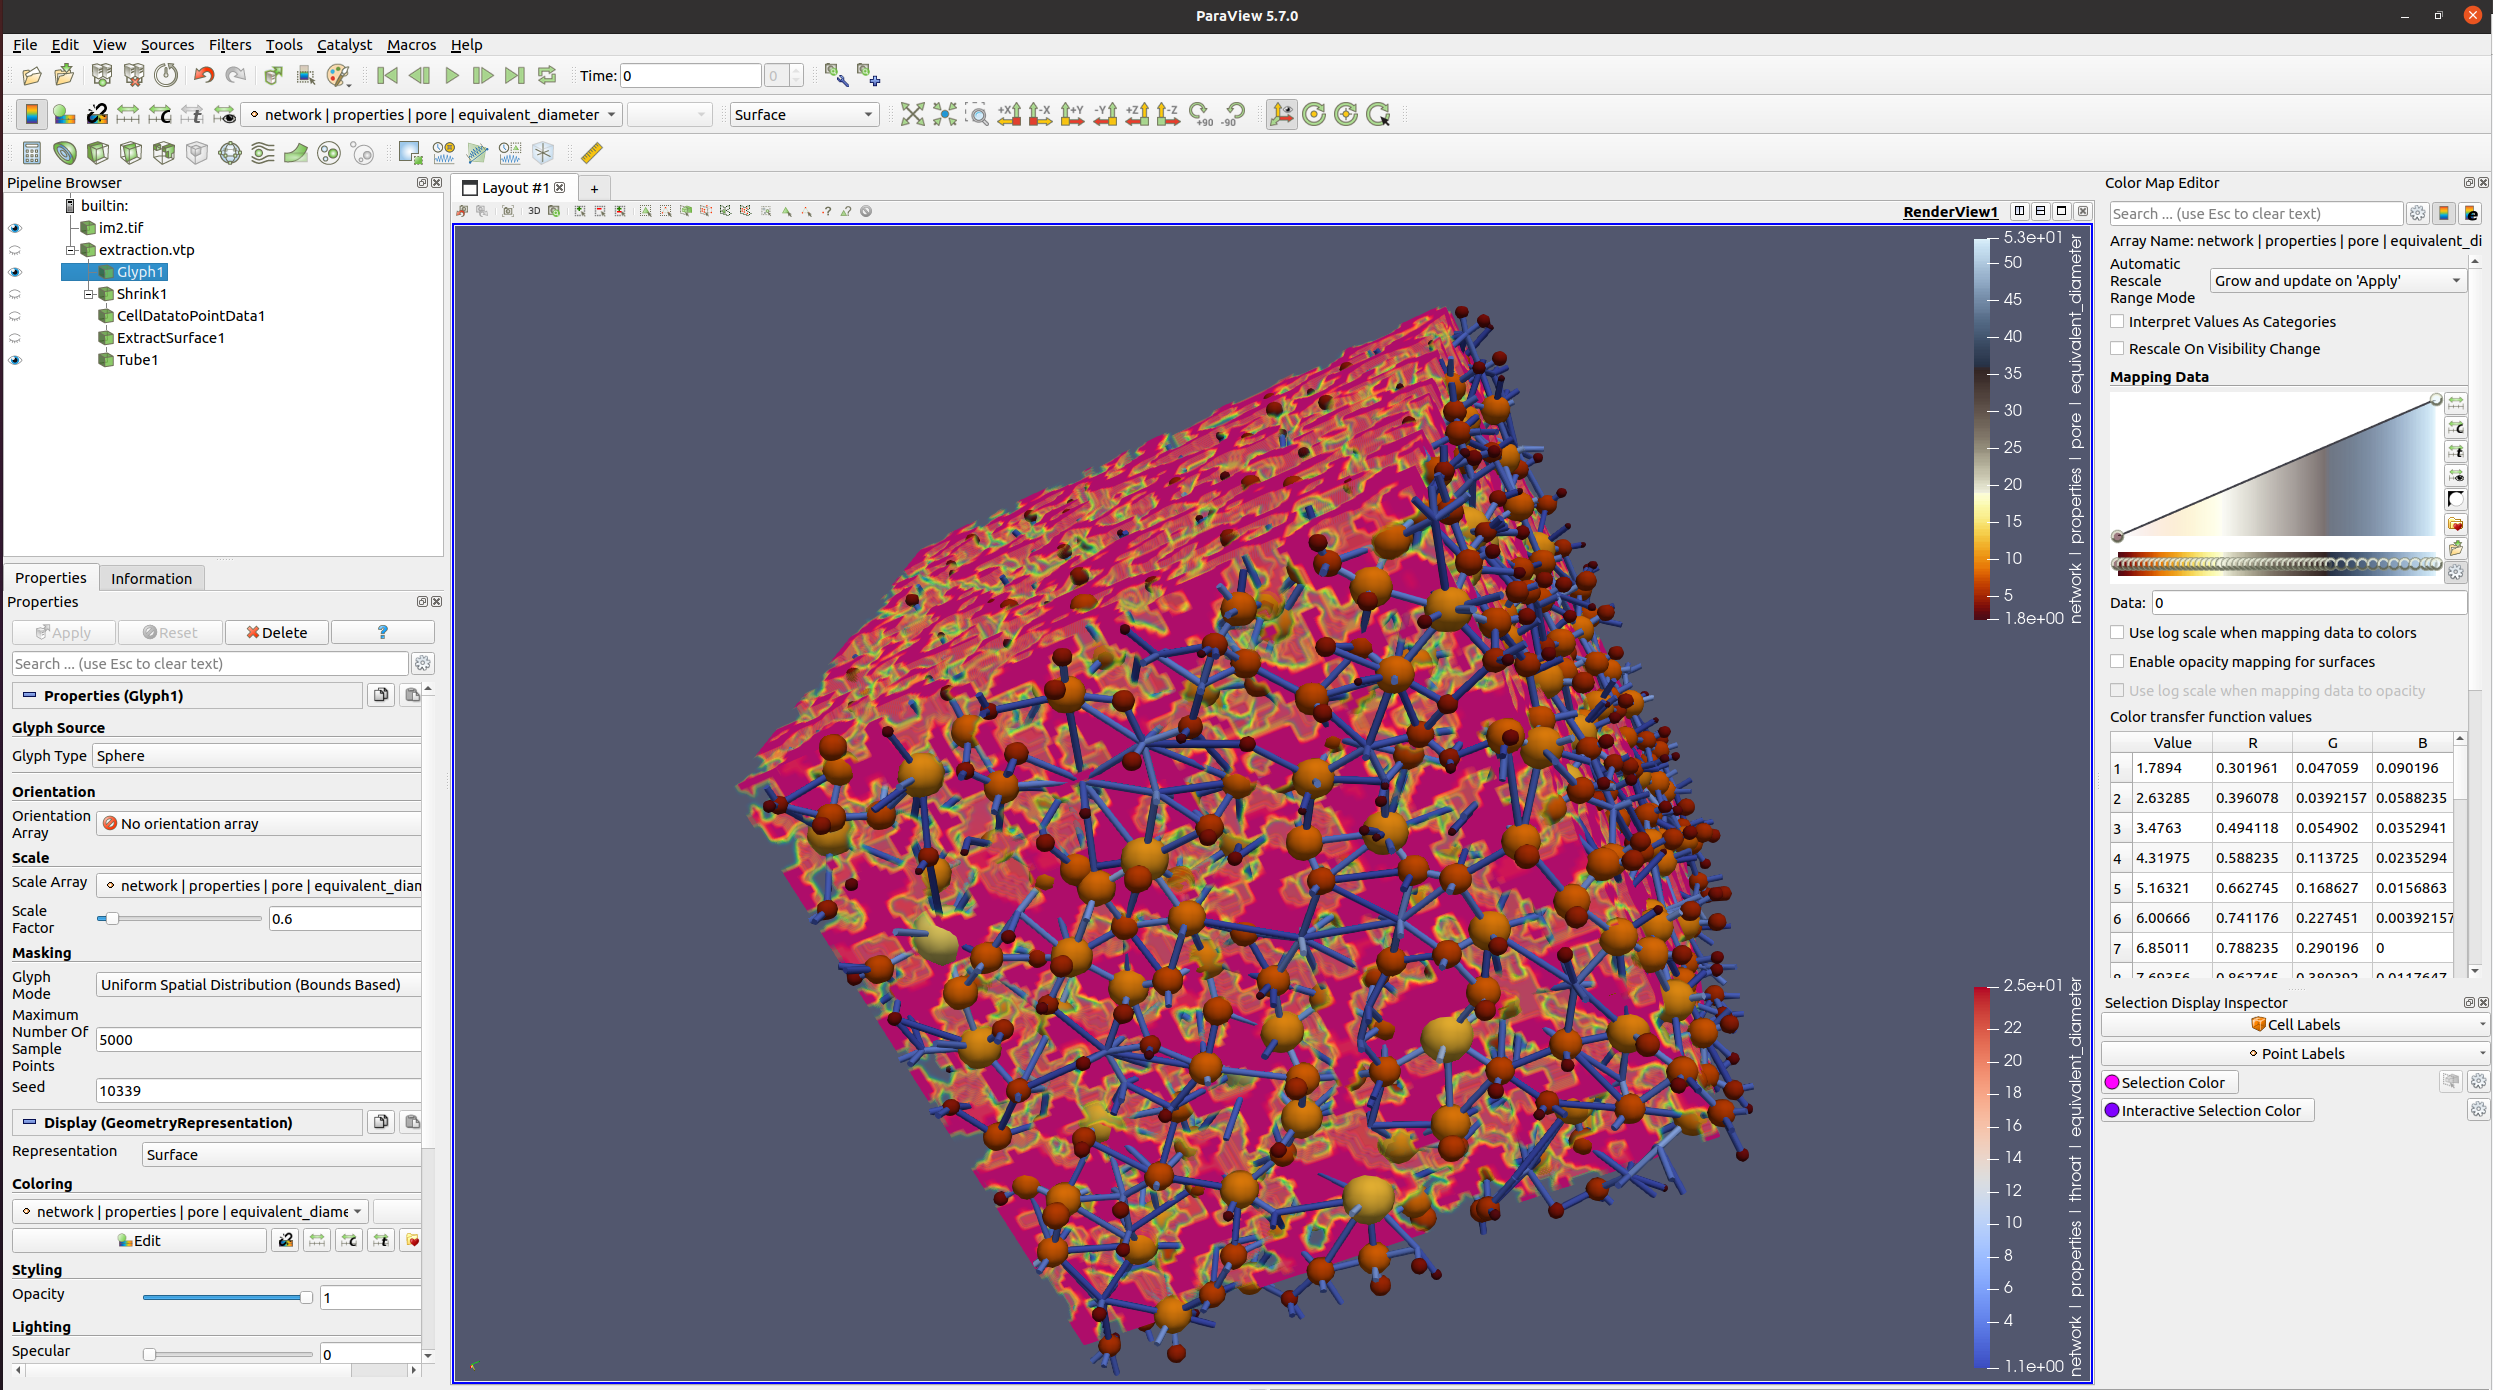
Task: Apply the Contour filter from the toolbar
Action: point(65,153)
